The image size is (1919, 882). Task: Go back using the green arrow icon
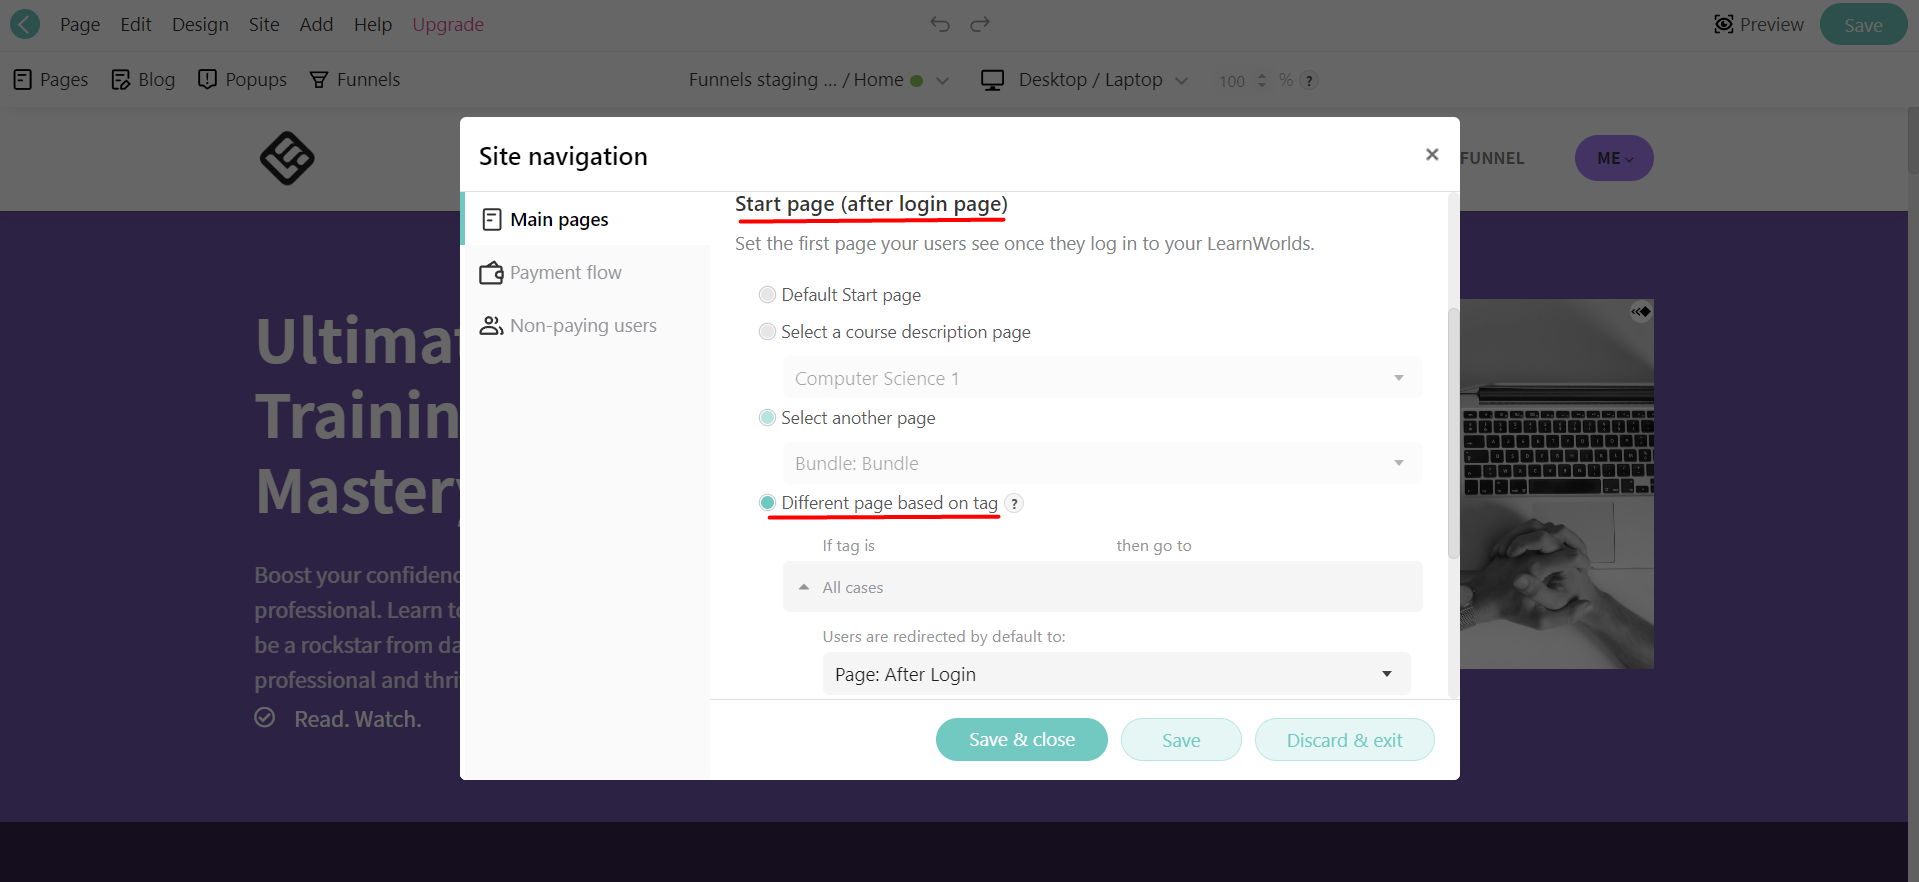click(25, 24)
